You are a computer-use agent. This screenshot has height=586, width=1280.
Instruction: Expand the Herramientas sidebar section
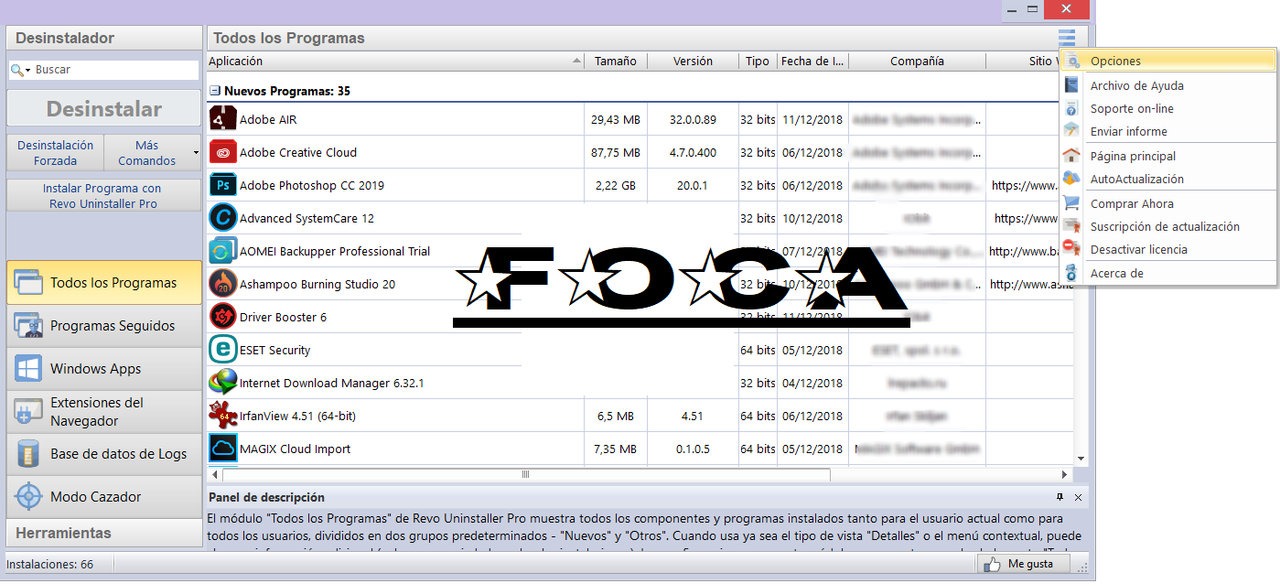(104, 533)
